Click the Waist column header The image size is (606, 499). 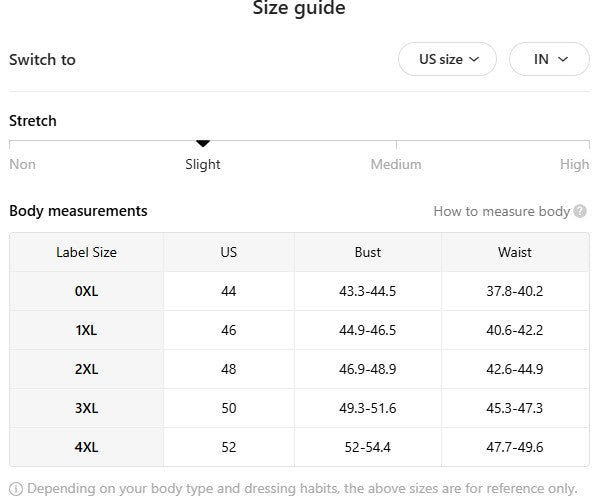pos(515,252)
